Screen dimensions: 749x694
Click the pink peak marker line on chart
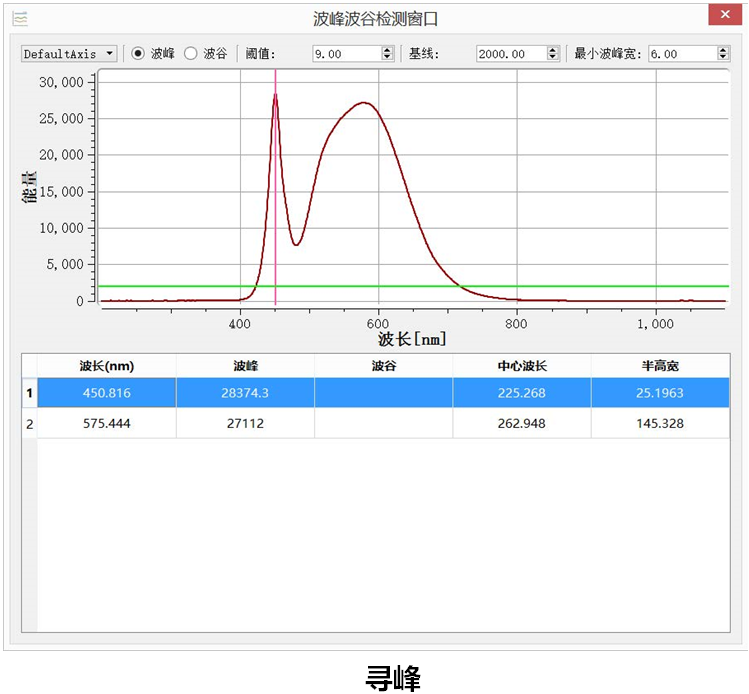pos(276,200)
